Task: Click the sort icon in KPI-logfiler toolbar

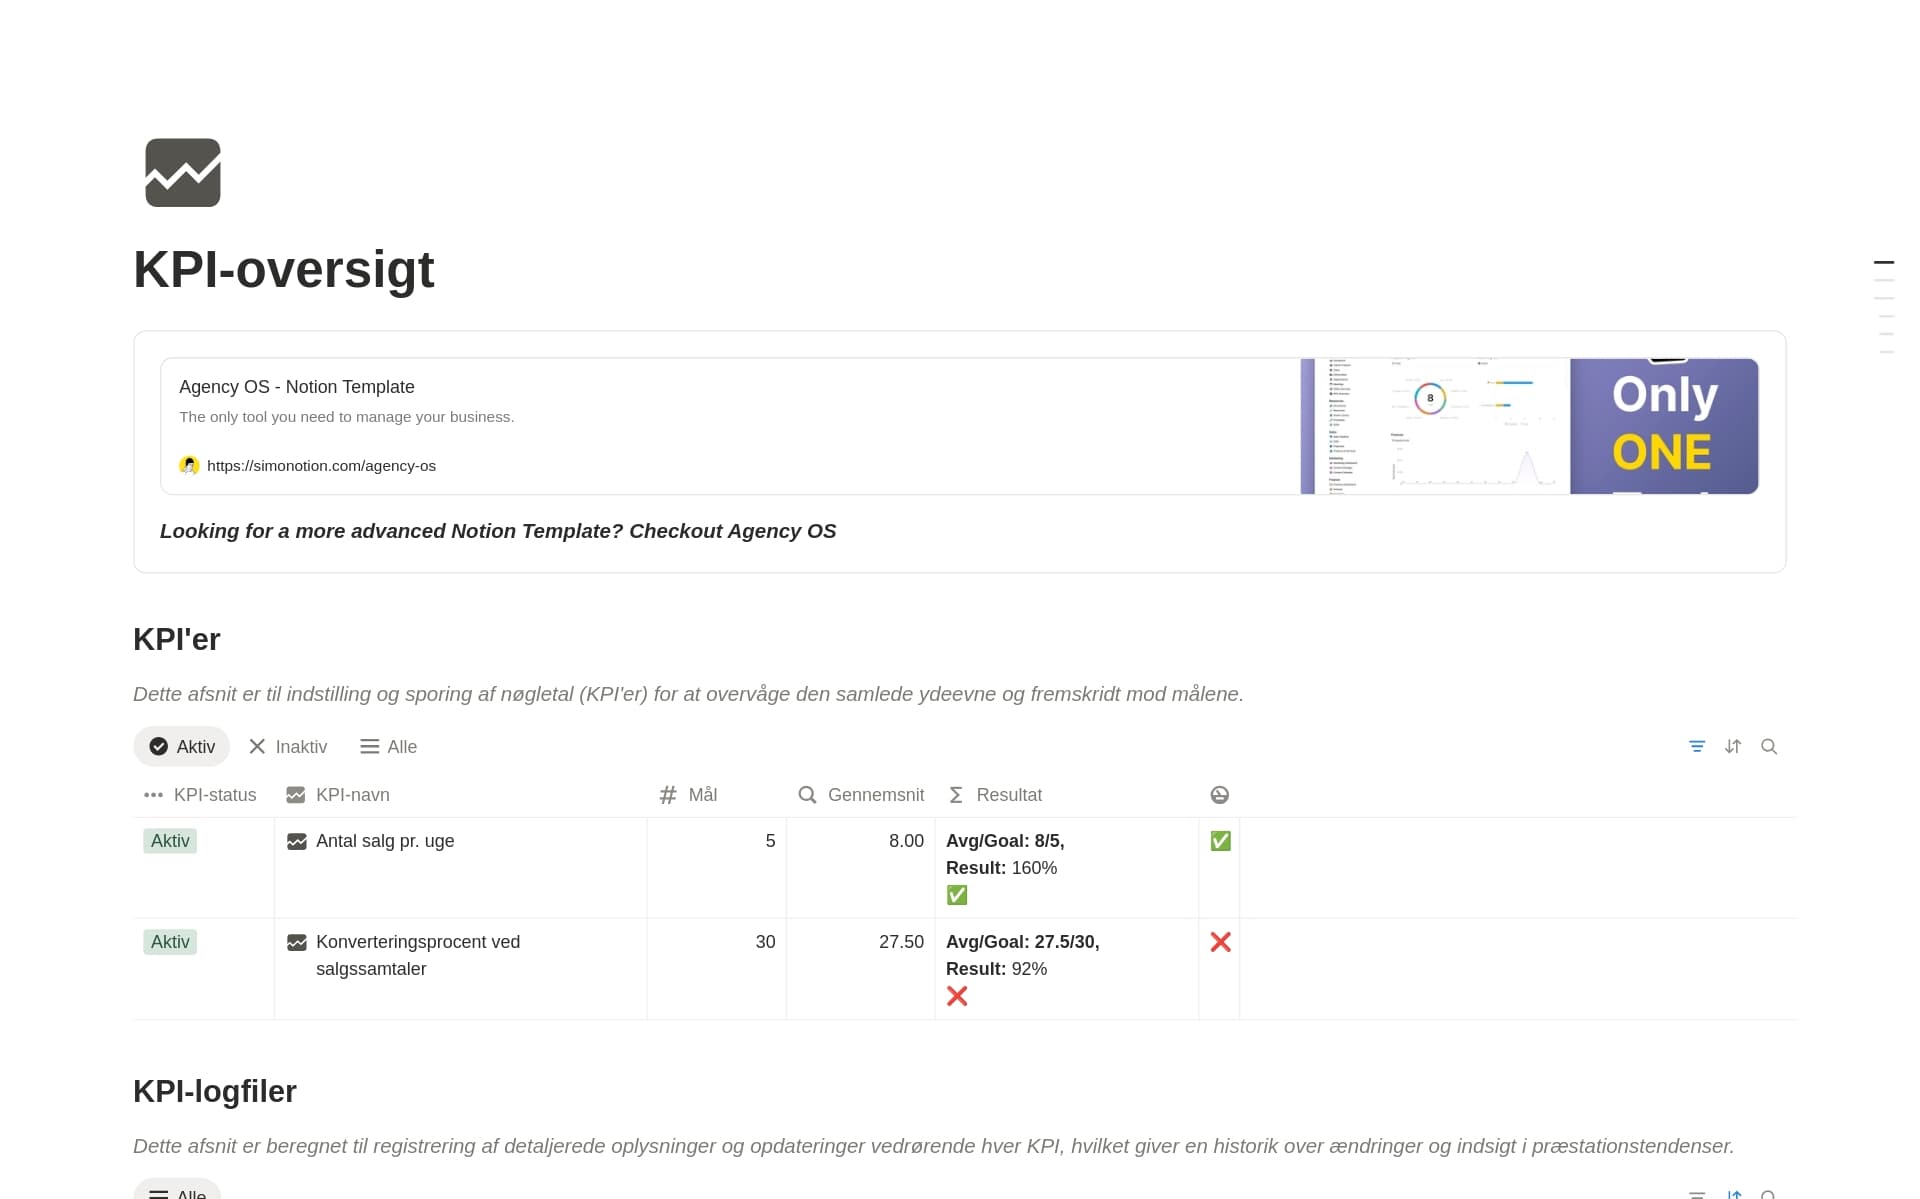Action: pyautogui.click(x=1734, y=1194)
